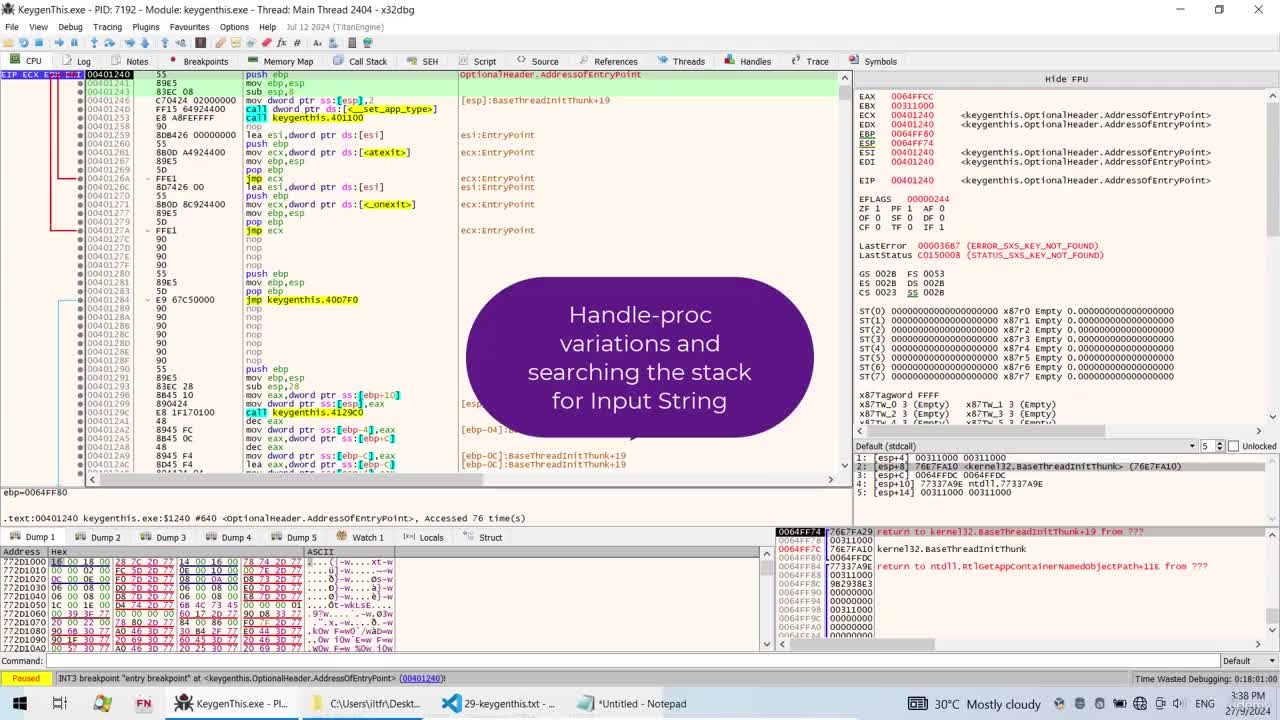
Task: Pause execution using the toolbar pause icon
Action: click(x=74, y=43)
